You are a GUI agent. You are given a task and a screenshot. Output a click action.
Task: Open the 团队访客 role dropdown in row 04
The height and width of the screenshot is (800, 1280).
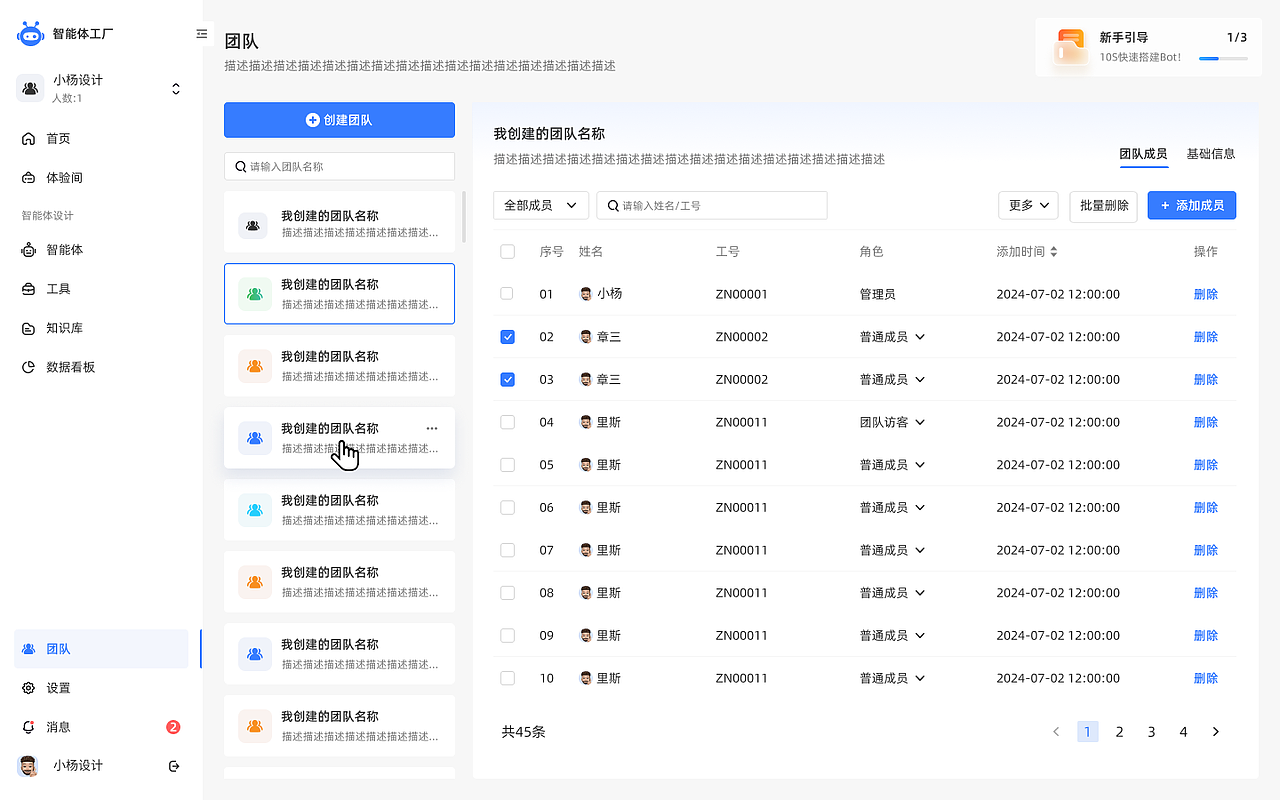[892, 422]
